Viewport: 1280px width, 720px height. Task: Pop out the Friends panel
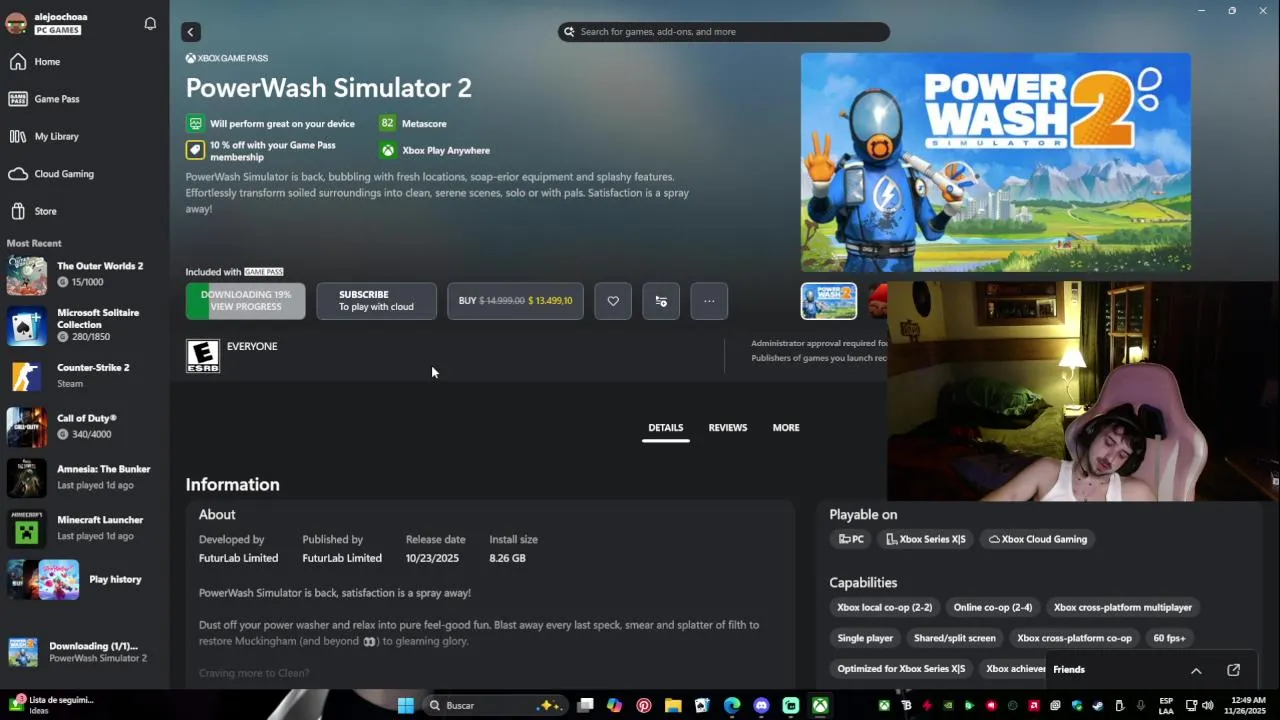pyautogui.click(x=1233, y=670)
